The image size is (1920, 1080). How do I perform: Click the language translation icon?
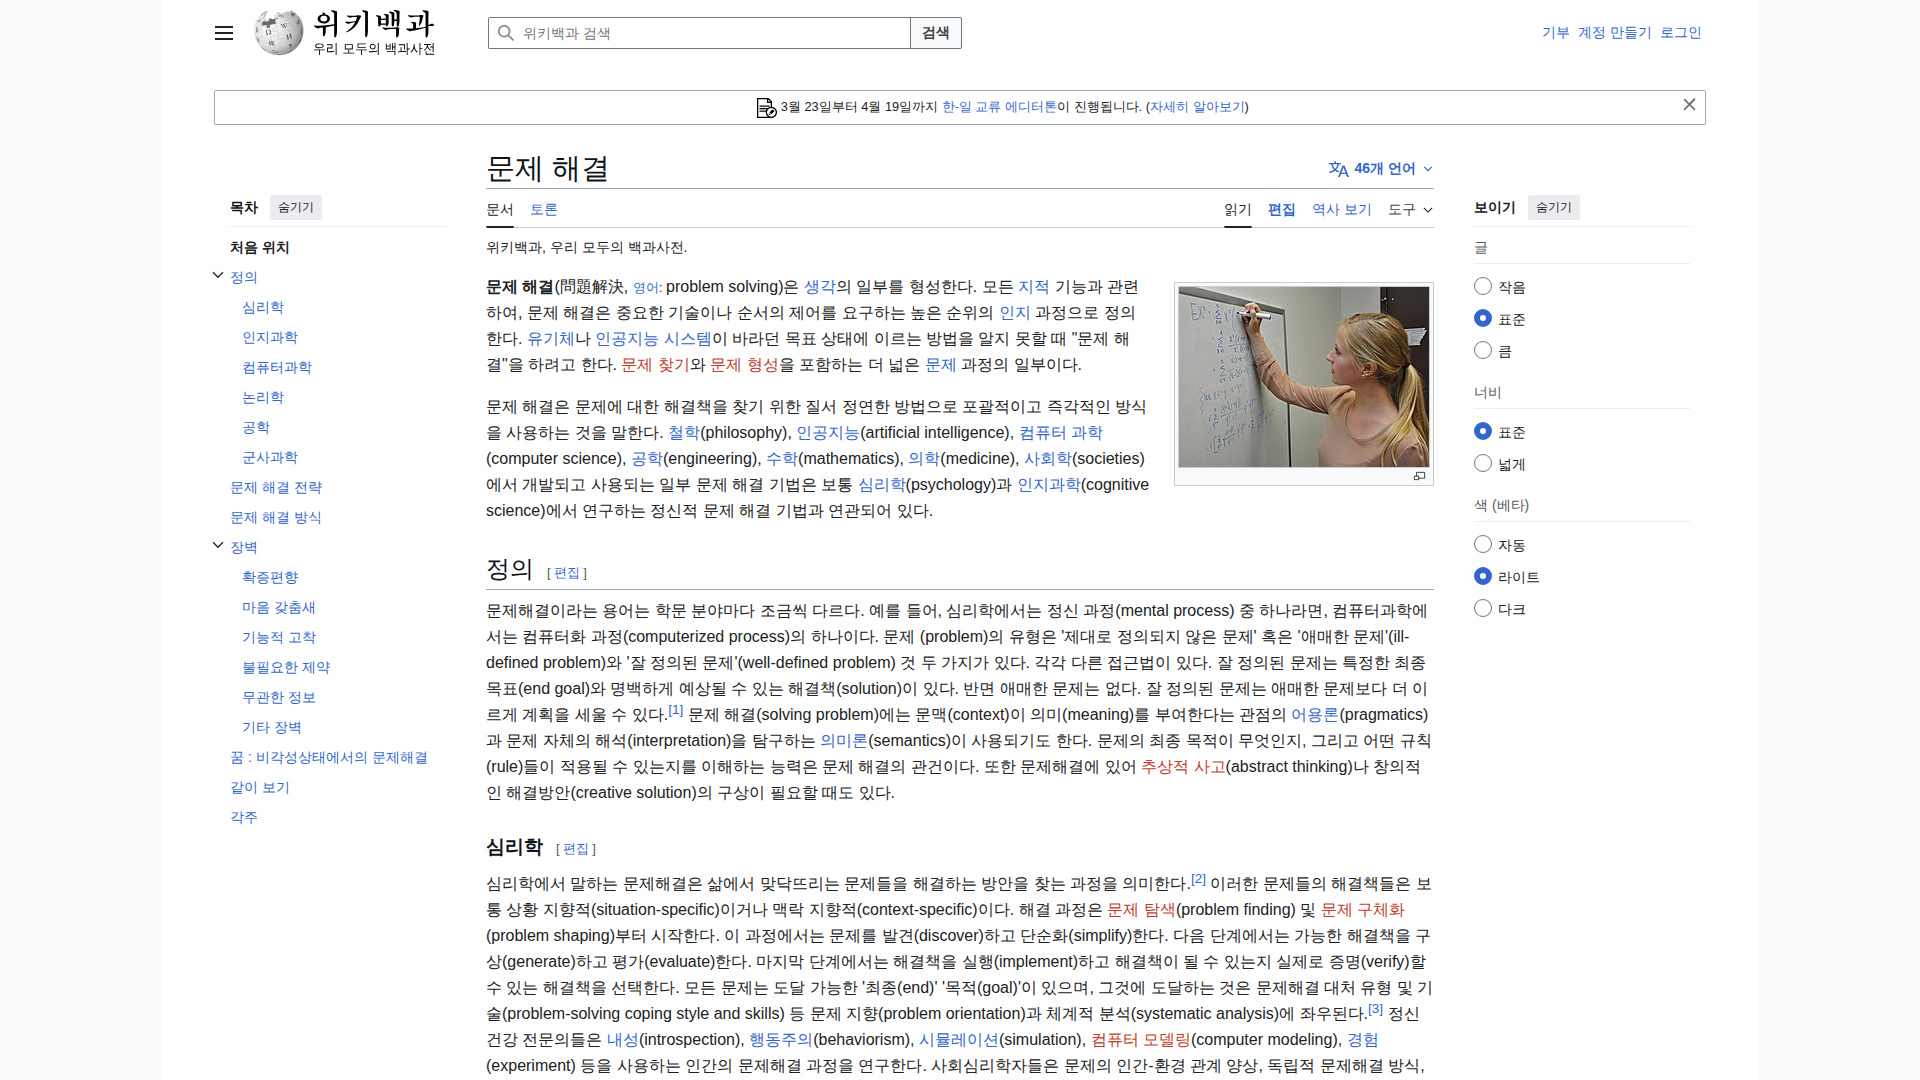click(1338, 169)
